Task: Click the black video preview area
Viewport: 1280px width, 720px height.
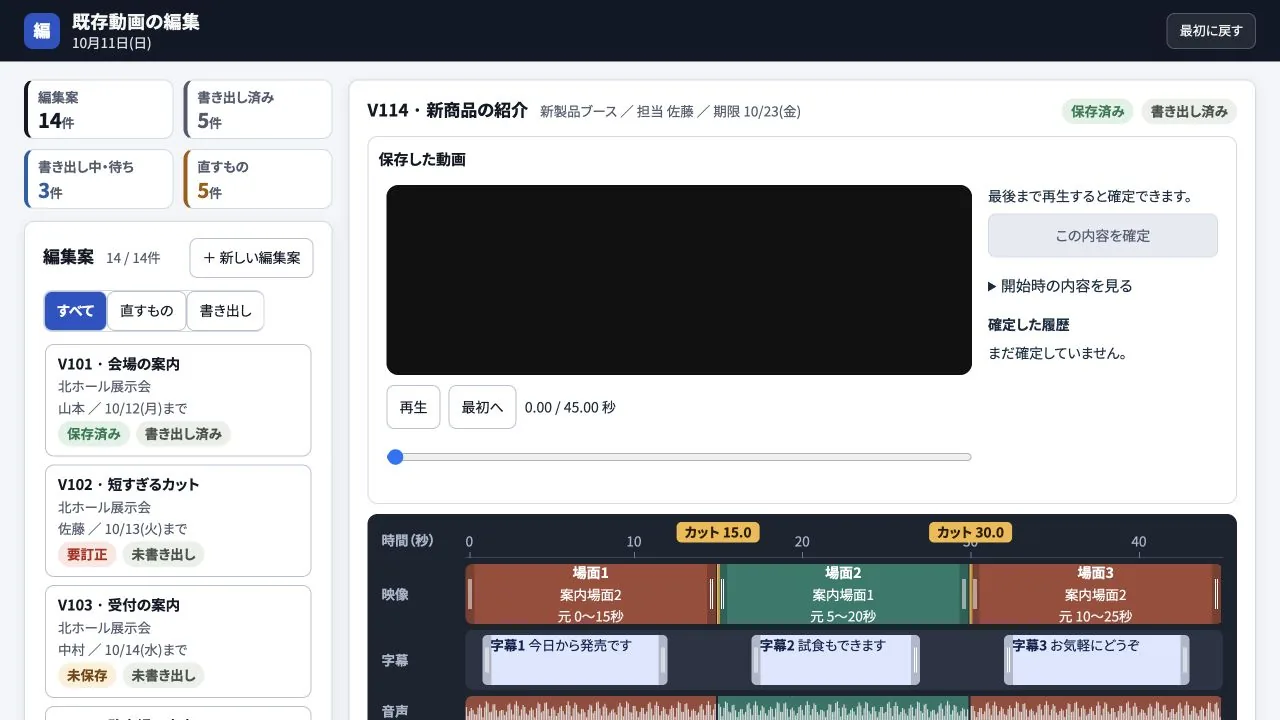Action: point(679,280)
